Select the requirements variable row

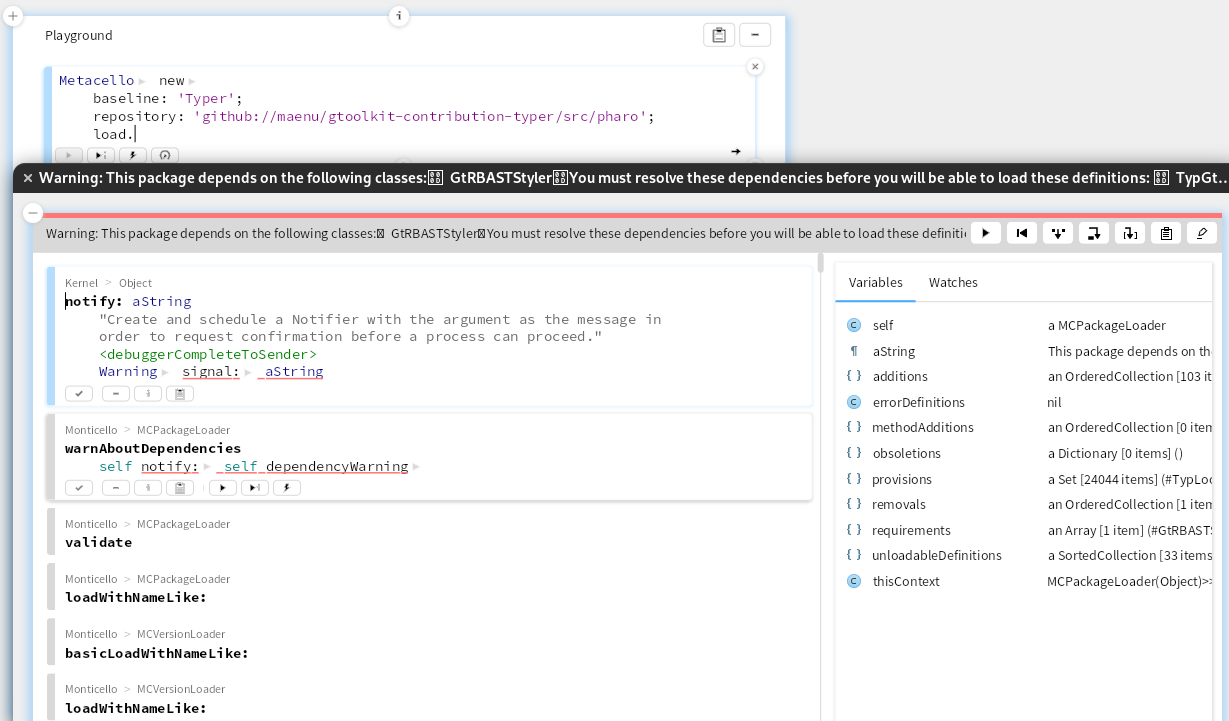pos(1024,530)
